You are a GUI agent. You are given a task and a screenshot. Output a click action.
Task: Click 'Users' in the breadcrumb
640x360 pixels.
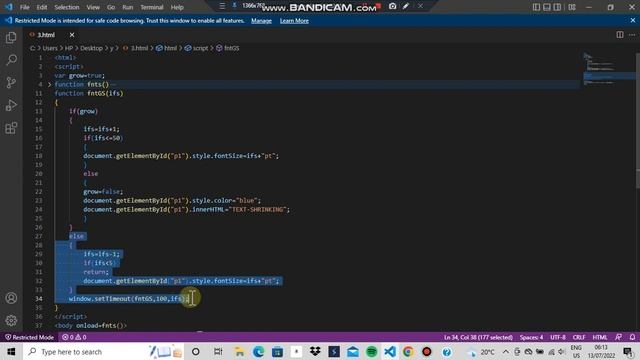[50, 48]
